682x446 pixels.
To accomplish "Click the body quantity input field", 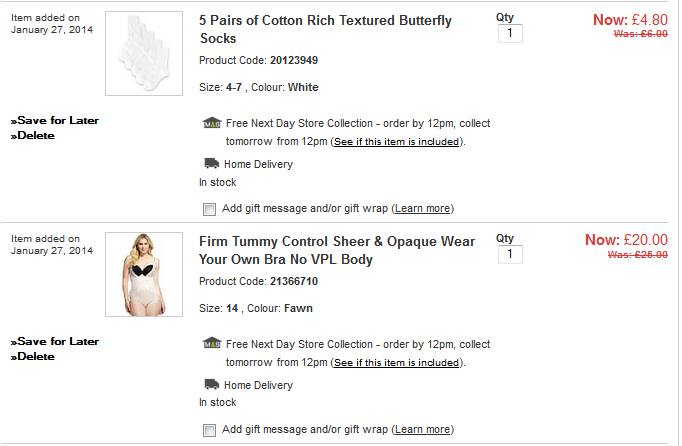I will point(509,255).
